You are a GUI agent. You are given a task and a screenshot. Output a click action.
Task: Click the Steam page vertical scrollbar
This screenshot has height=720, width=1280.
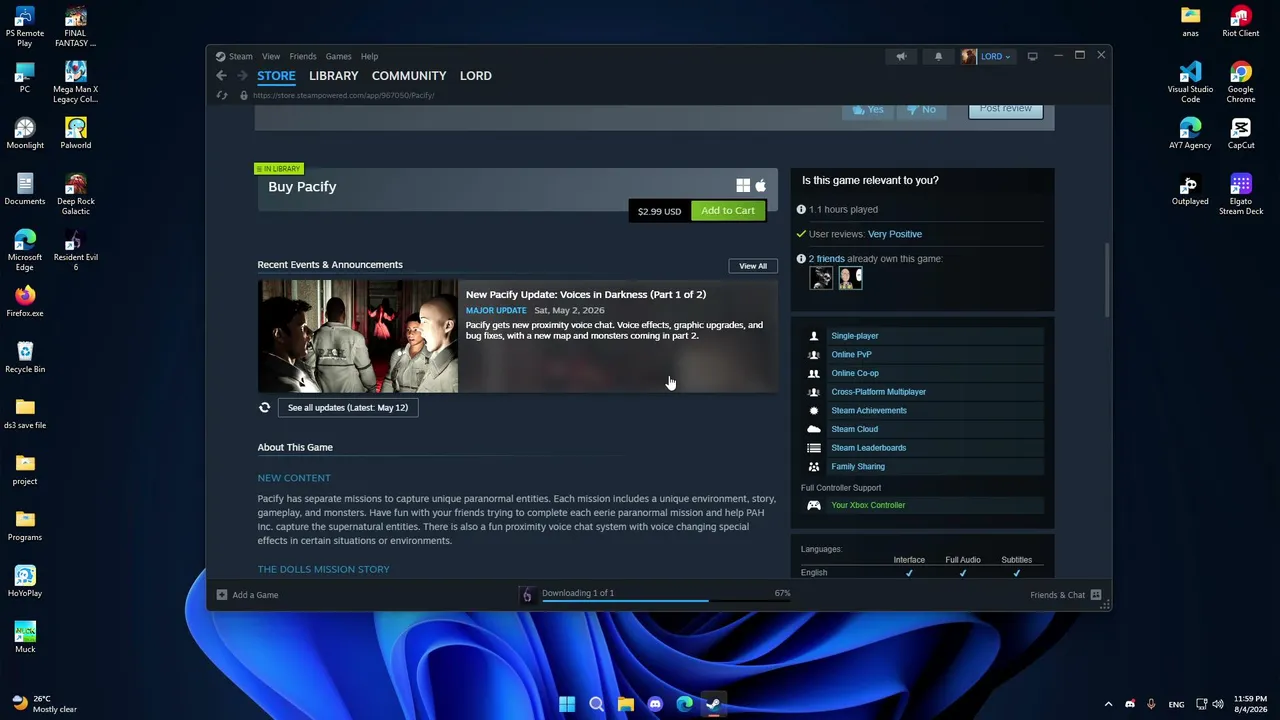click(x=1106, y=281)
